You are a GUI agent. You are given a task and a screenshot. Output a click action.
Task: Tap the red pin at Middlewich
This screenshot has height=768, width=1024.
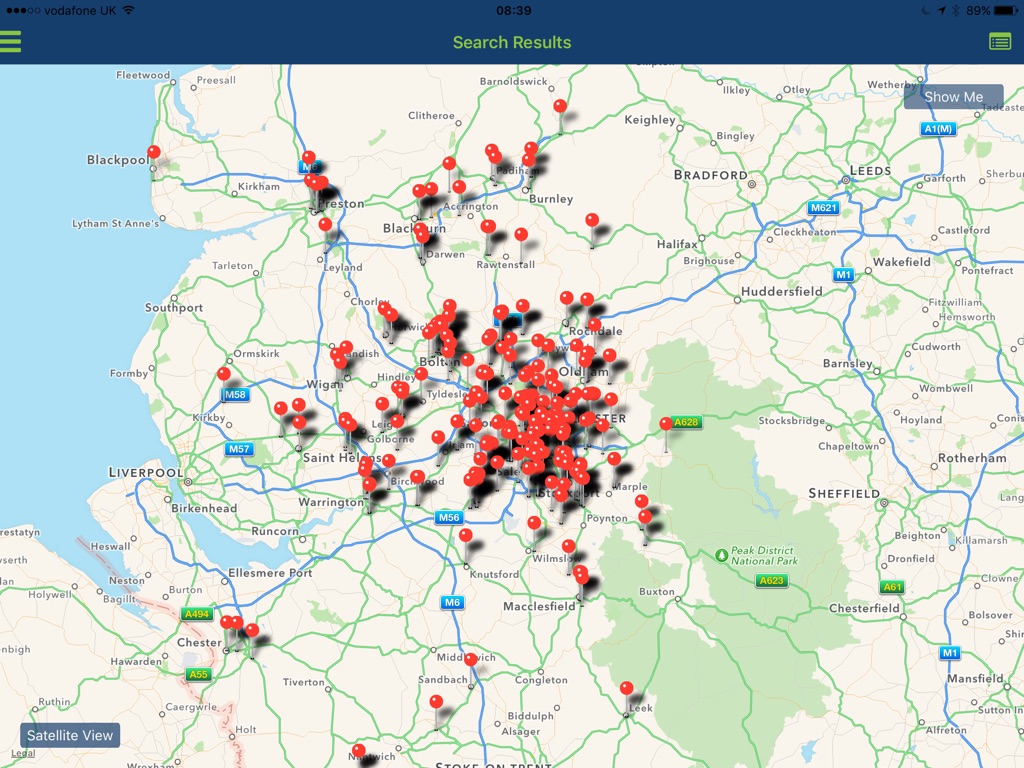tap(470, 660)
